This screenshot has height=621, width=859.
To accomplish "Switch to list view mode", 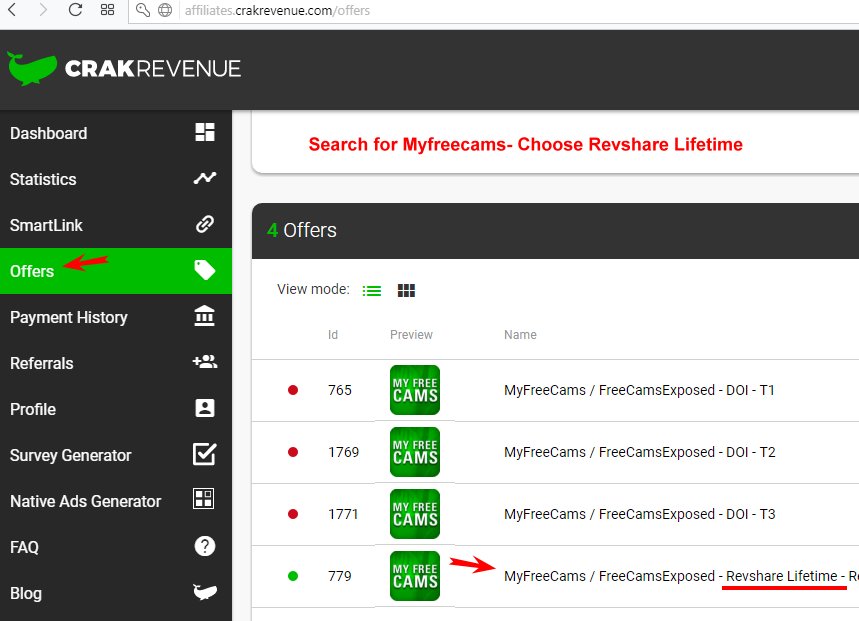I will pos(371,290).
